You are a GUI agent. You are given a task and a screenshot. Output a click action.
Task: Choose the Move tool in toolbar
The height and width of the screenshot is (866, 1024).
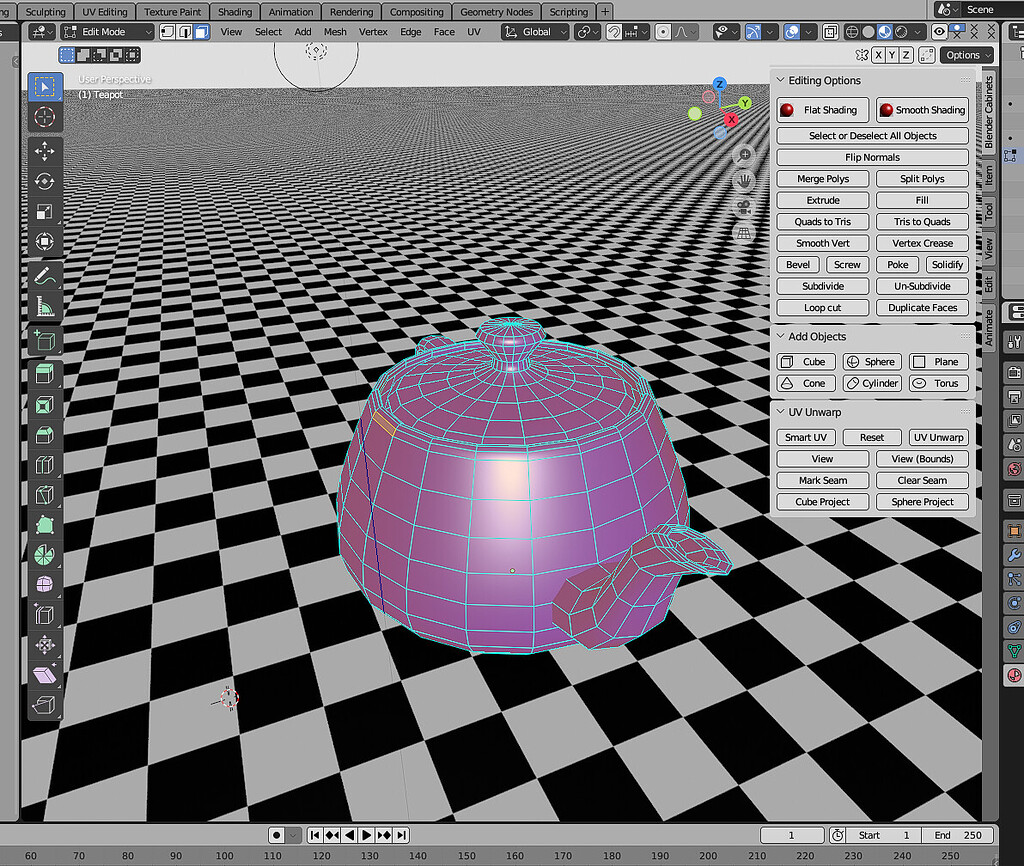tap(44, 152)
